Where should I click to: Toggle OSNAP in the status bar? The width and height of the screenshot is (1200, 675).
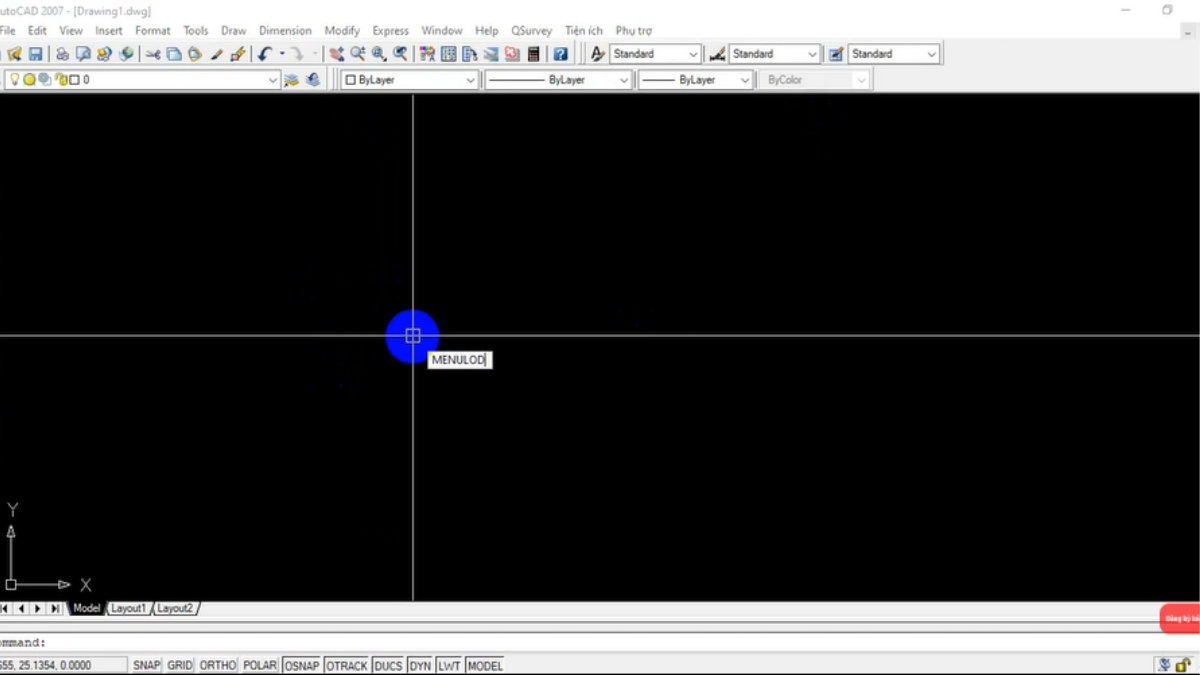301,665
